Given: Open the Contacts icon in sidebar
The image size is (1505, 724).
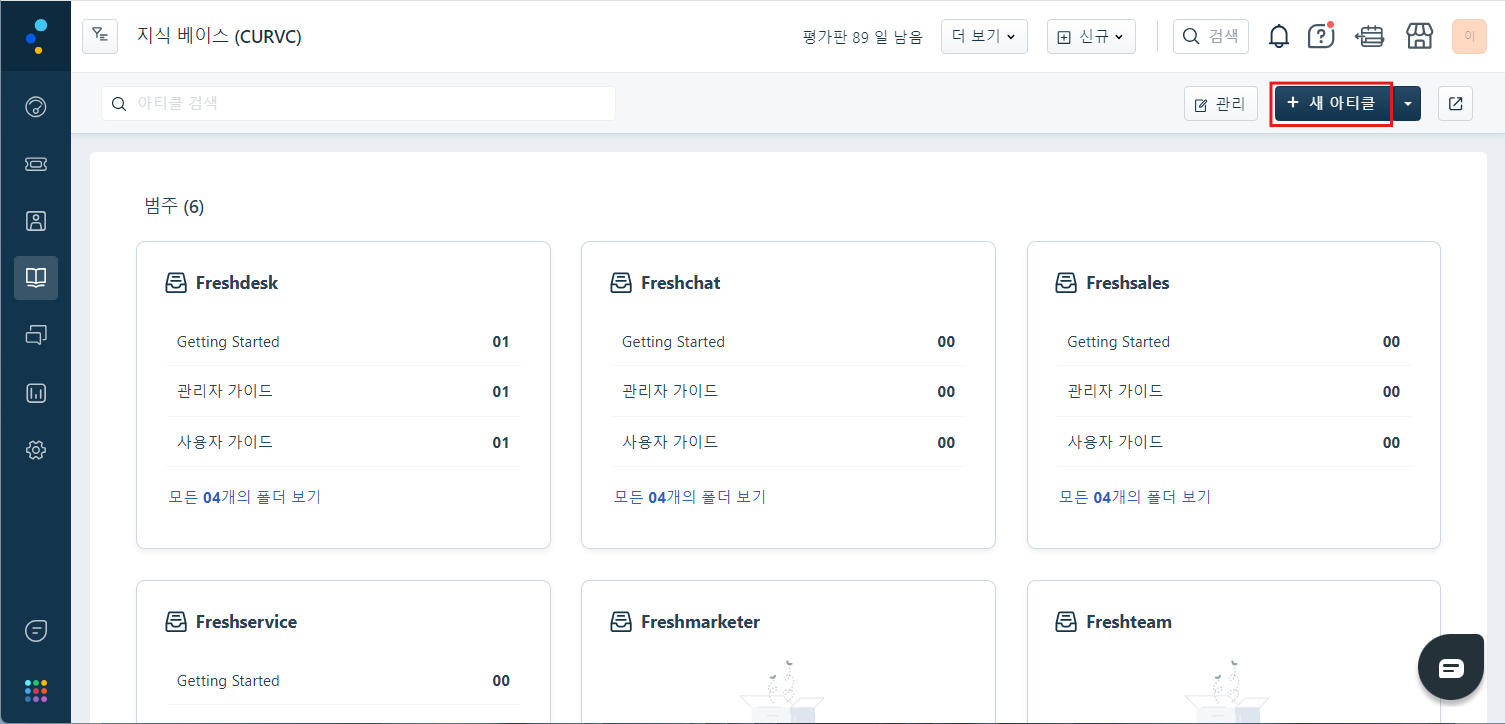Looking at the screenshot, I should click(x=36, y=221).
